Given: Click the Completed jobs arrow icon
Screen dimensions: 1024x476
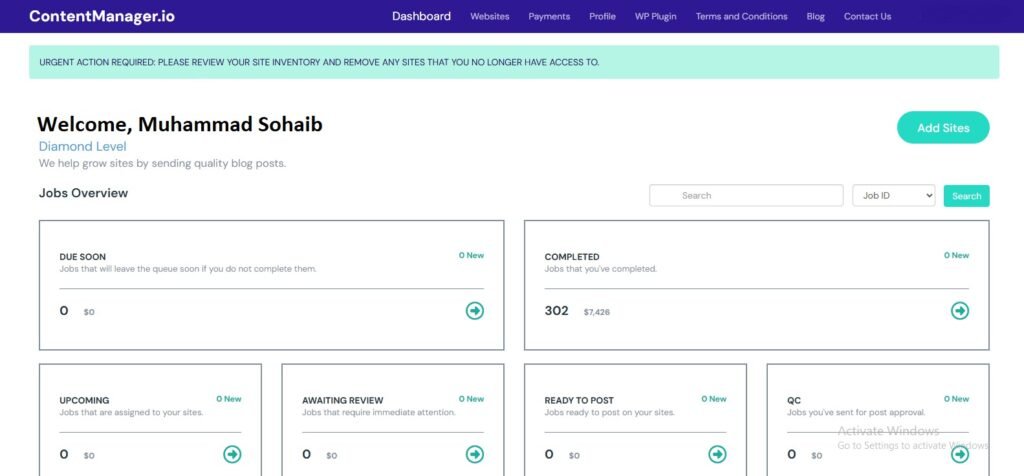Looking at the screenshot, I should [960, 311].
